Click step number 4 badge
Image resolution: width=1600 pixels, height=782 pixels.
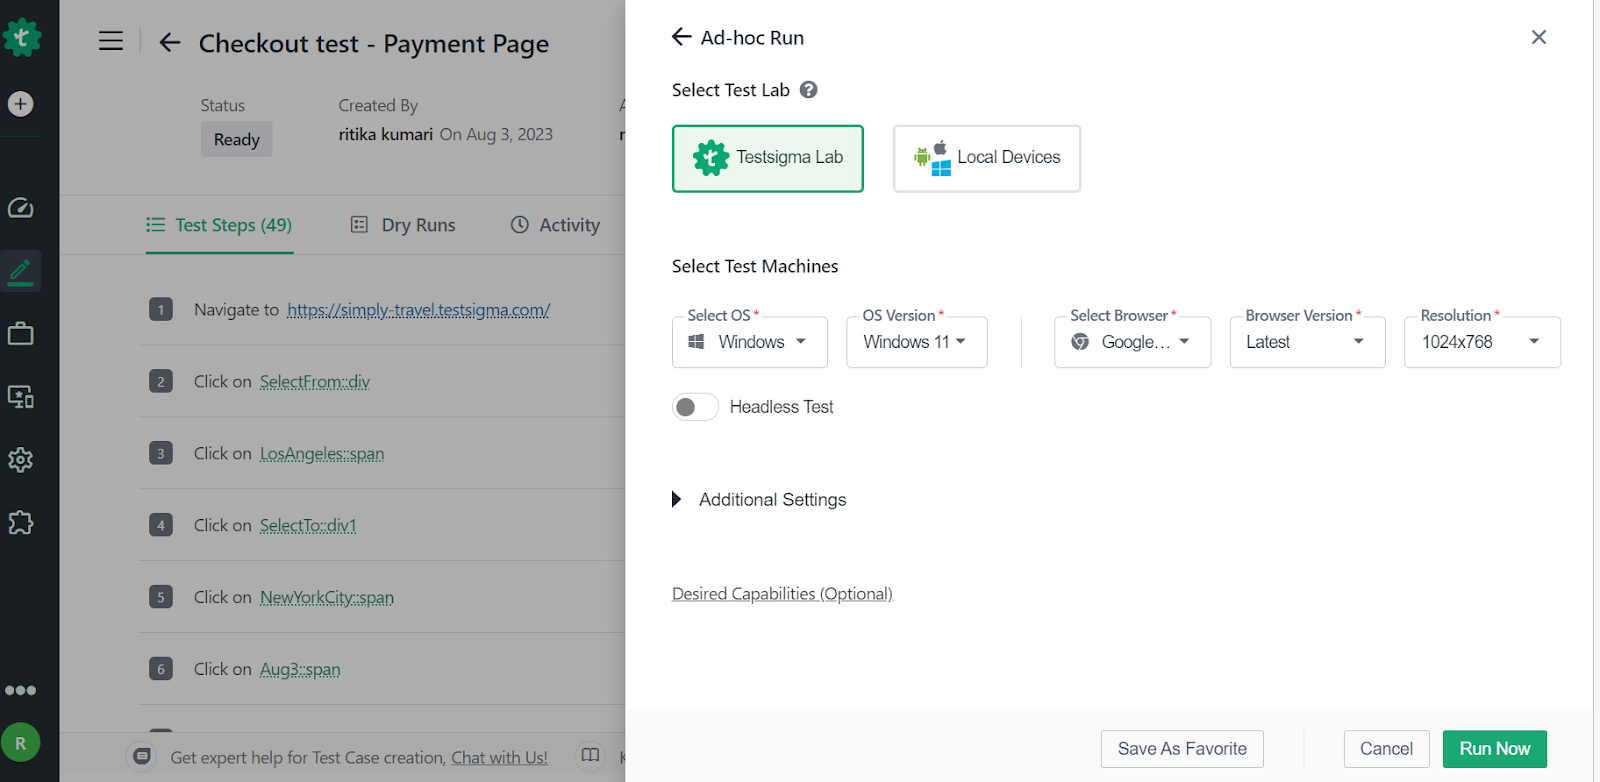(161, 525)
